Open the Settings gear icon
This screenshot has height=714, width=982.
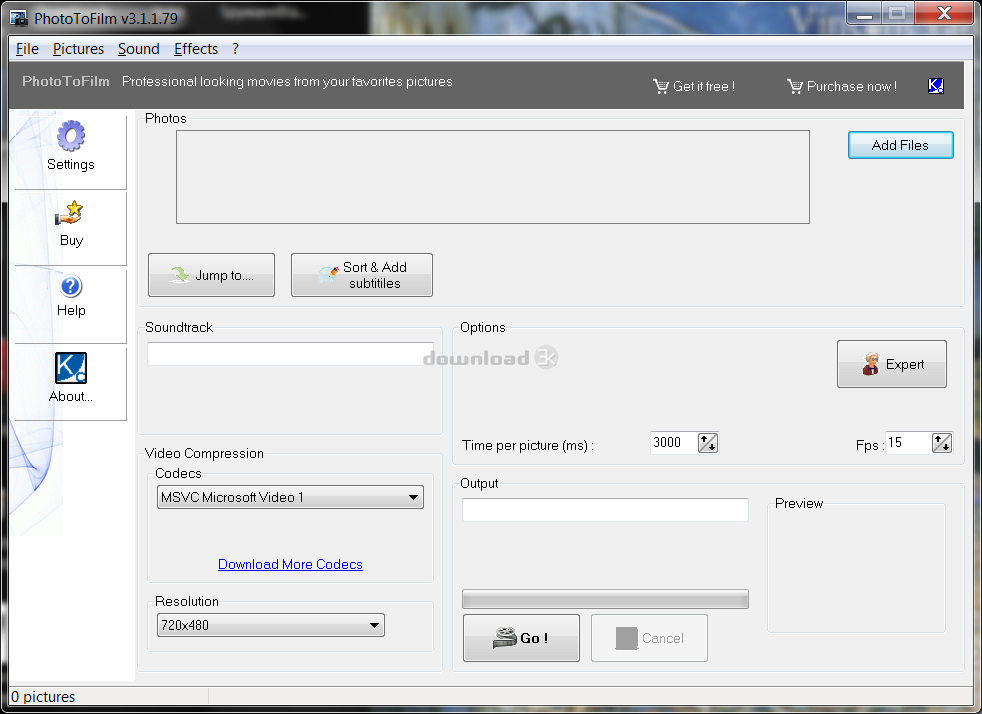[x=71, y=135]
